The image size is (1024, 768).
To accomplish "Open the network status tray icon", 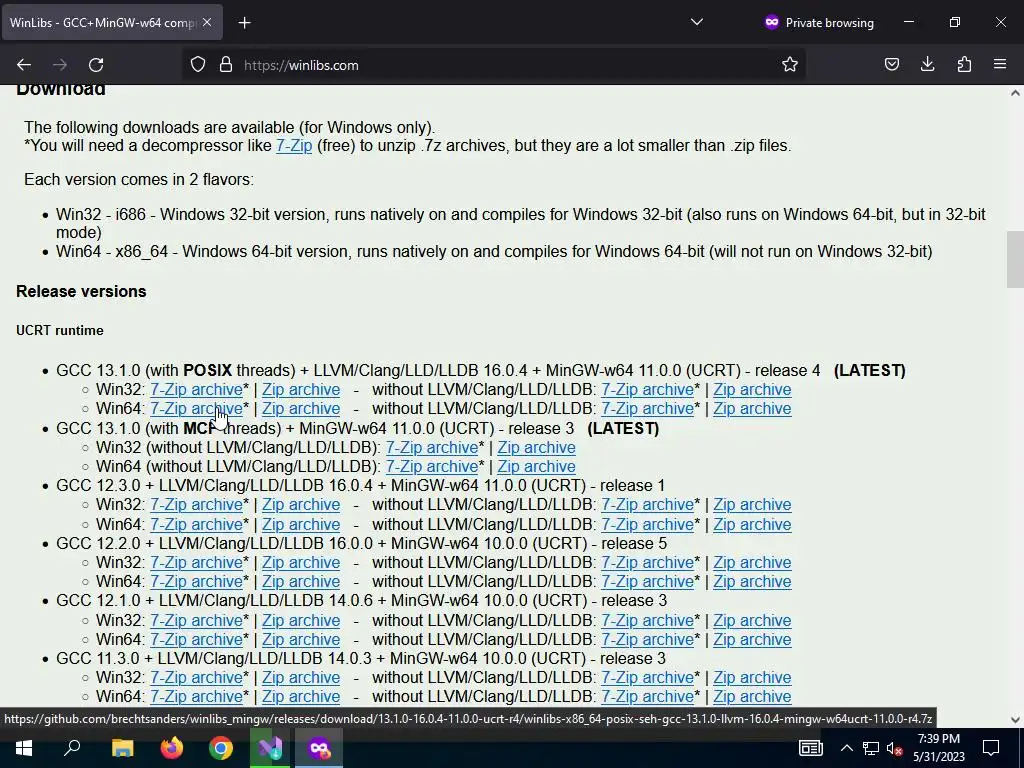I will tap(871, 748).
